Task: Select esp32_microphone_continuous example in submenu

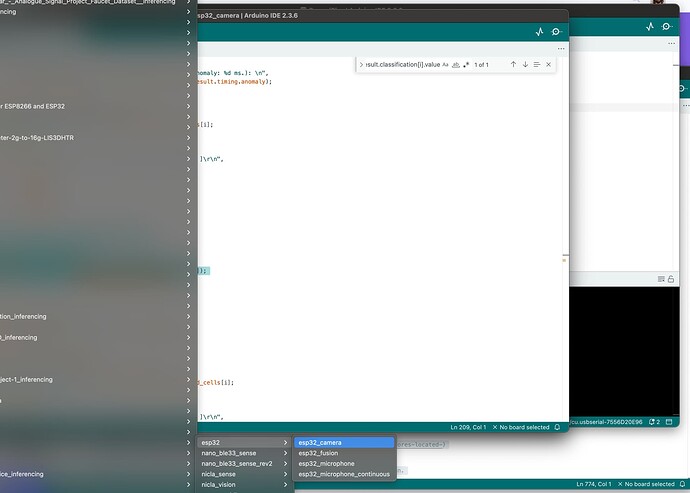Action: pos(344,474)
